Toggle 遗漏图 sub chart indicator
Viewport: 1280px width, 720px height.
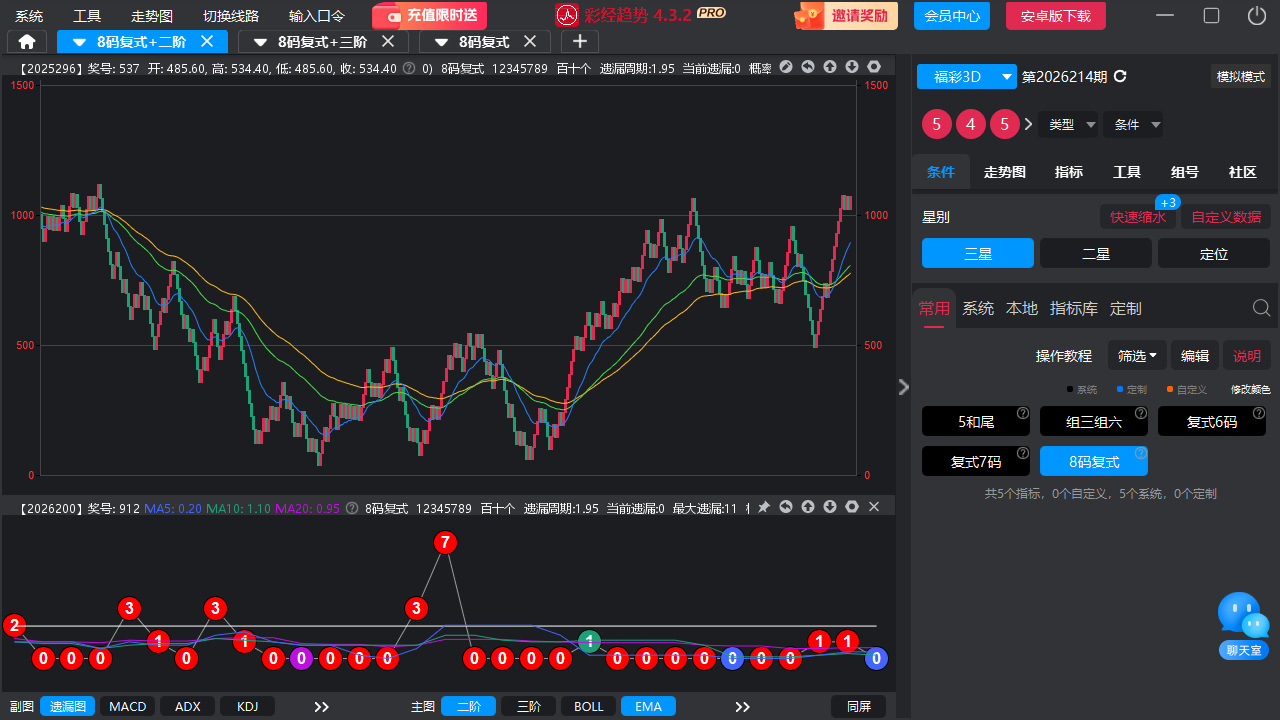(68, 707)
